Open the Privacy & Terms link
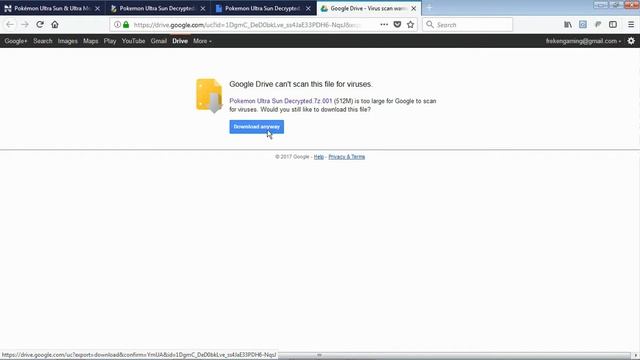This screenshot has height=360, width=640. (x=347, y=157)
